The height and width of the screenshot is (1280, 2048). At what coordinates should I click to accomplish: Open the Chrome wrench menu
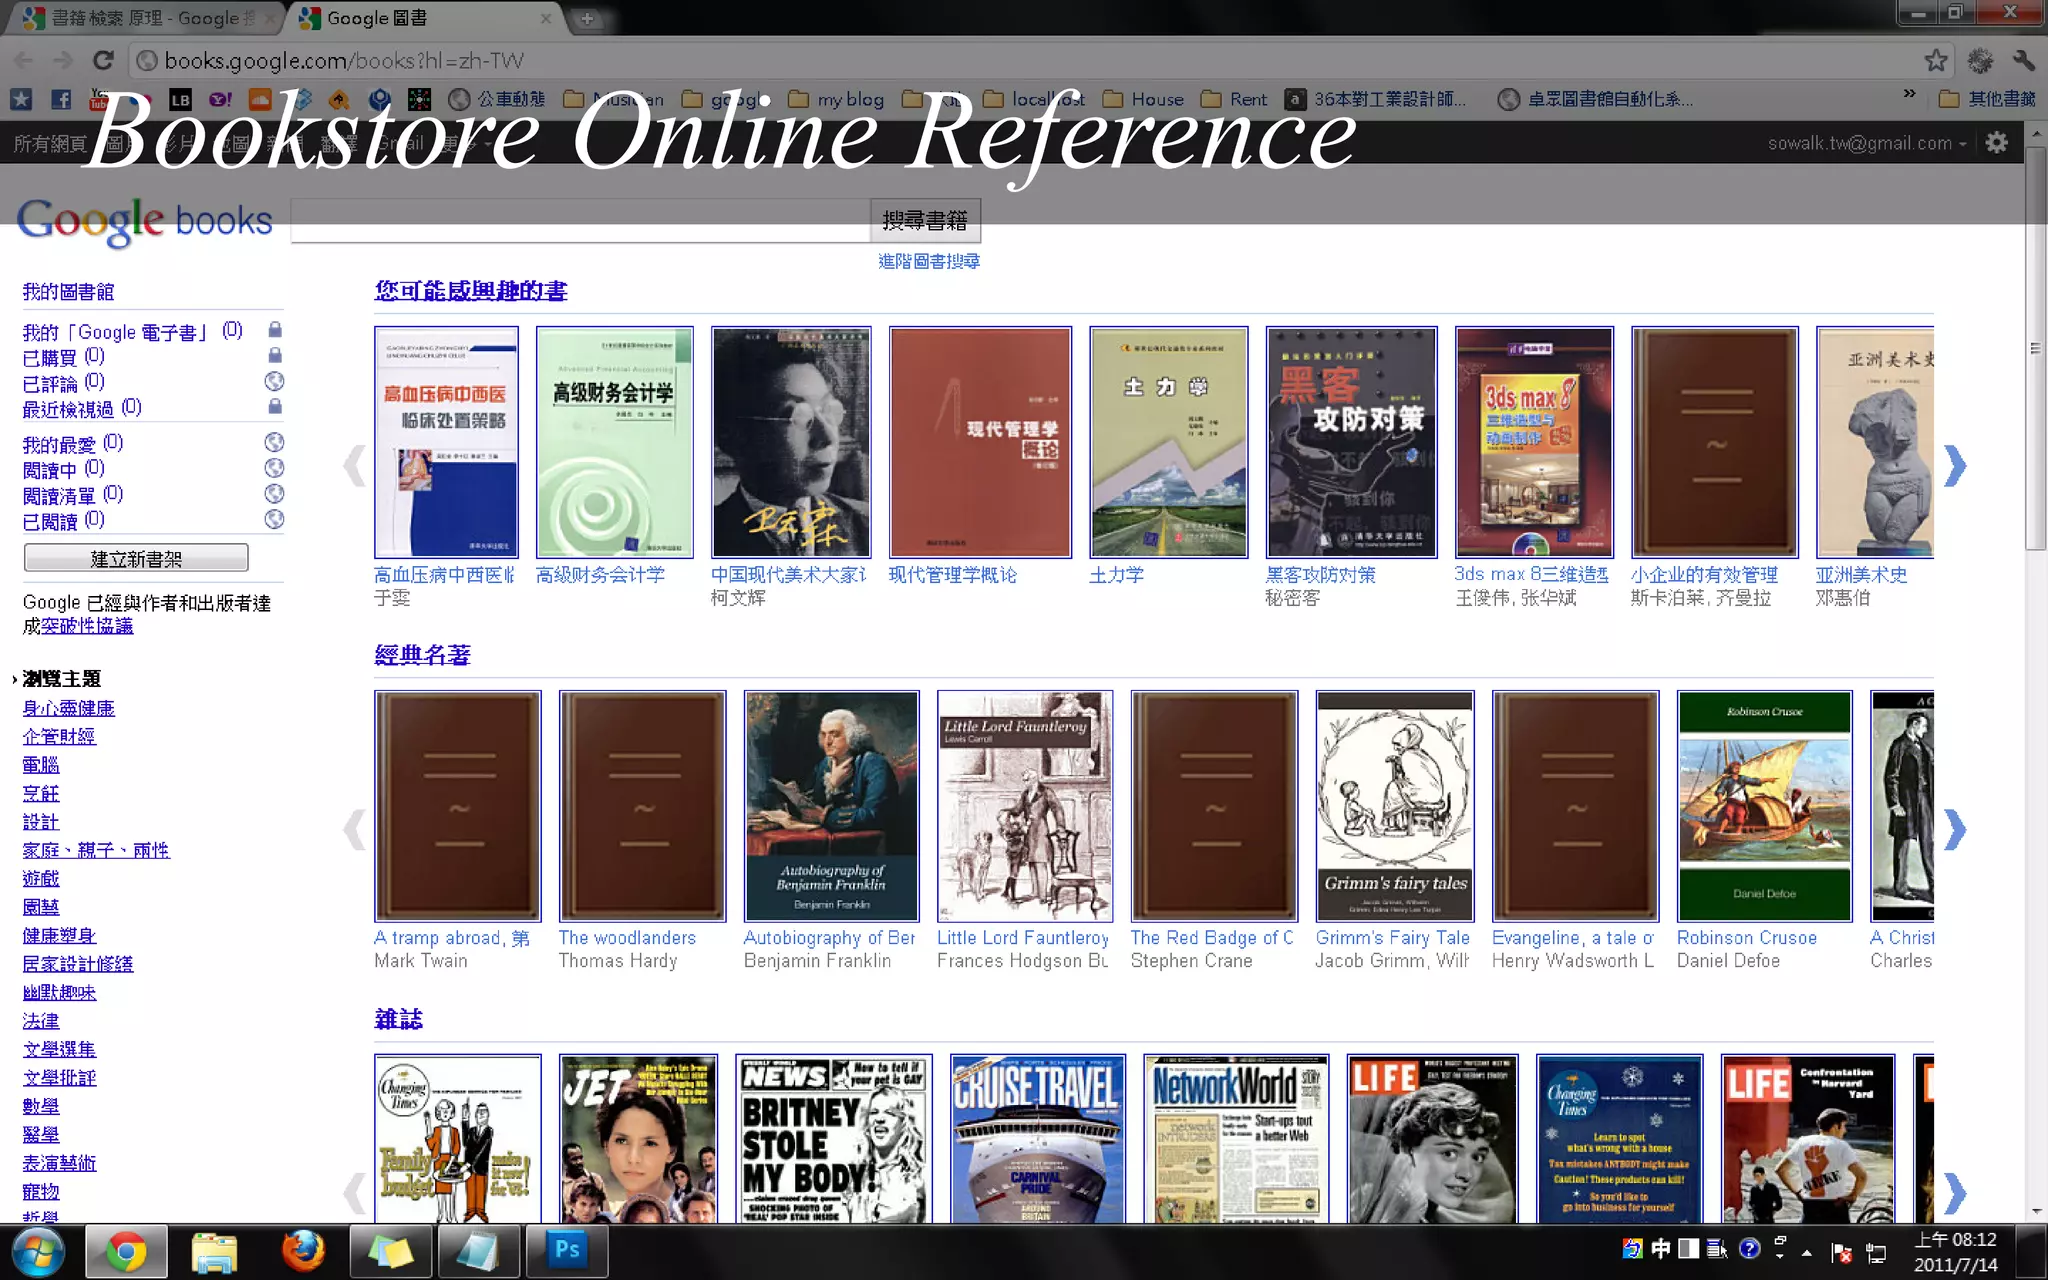(2023, 61)
